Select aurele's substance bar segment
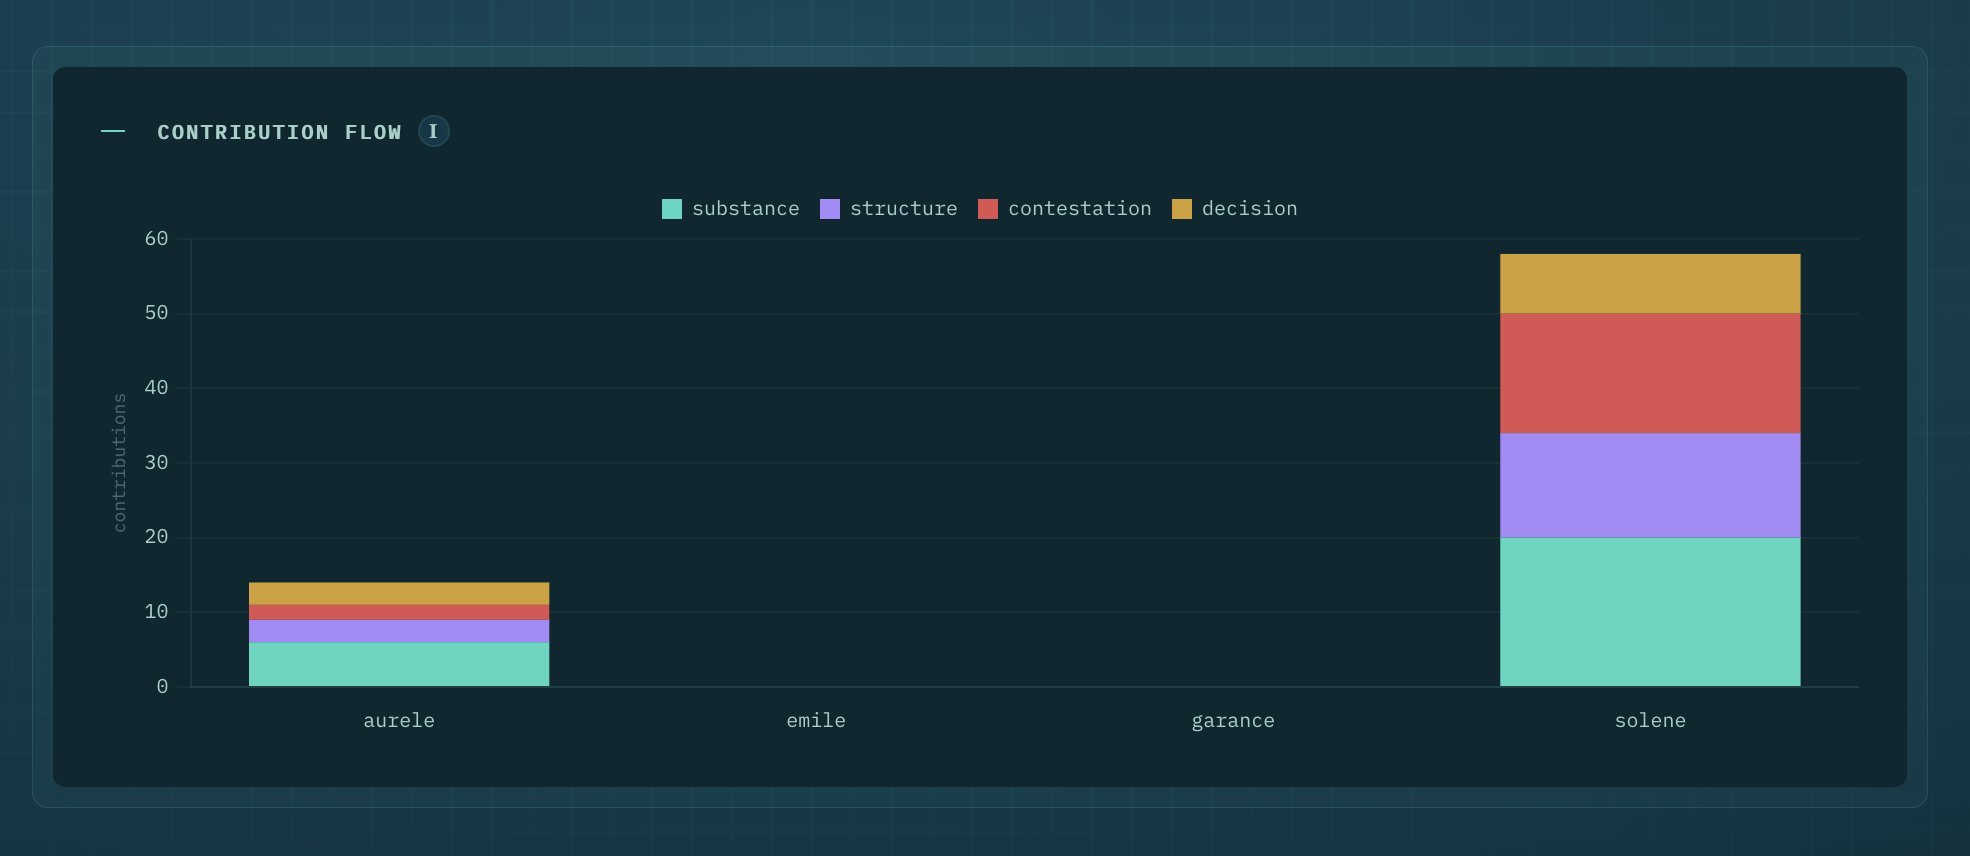Image resolution: width=1970 pixels, height=856 pixels. point(399,664)
